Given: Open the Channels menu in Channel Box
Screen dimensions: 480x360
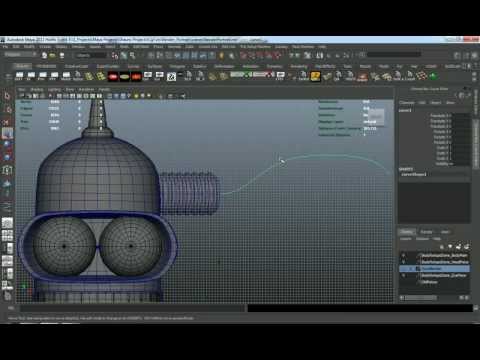Looking at the screenshot, I should point(407,102).
